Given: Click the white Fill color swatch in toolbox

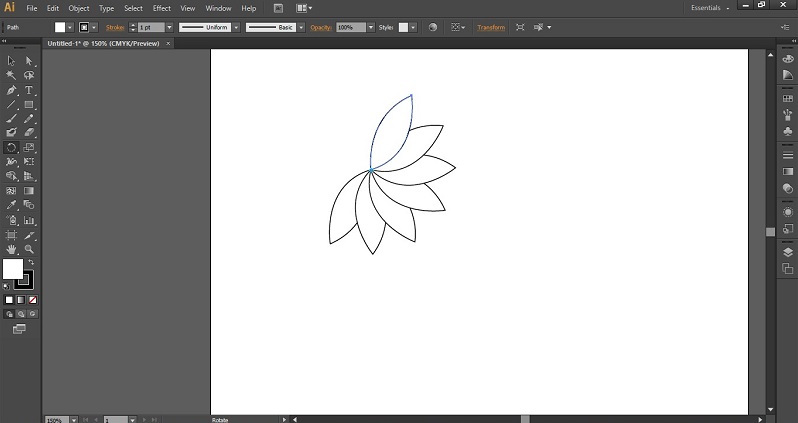Looking at the screenshot, I should 13,269.
